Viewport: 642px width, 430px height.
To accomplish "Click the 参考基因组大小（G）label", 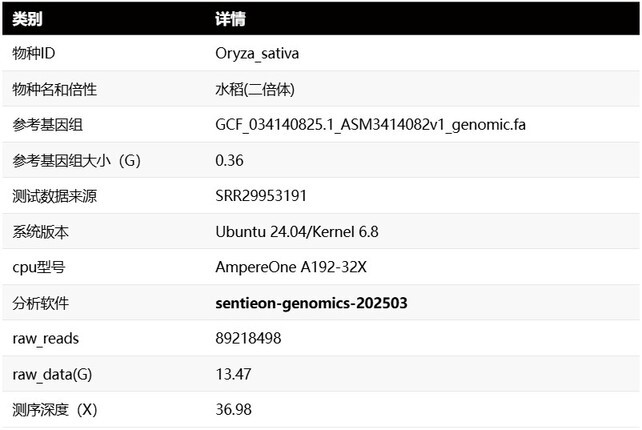I will pos(77,161).
